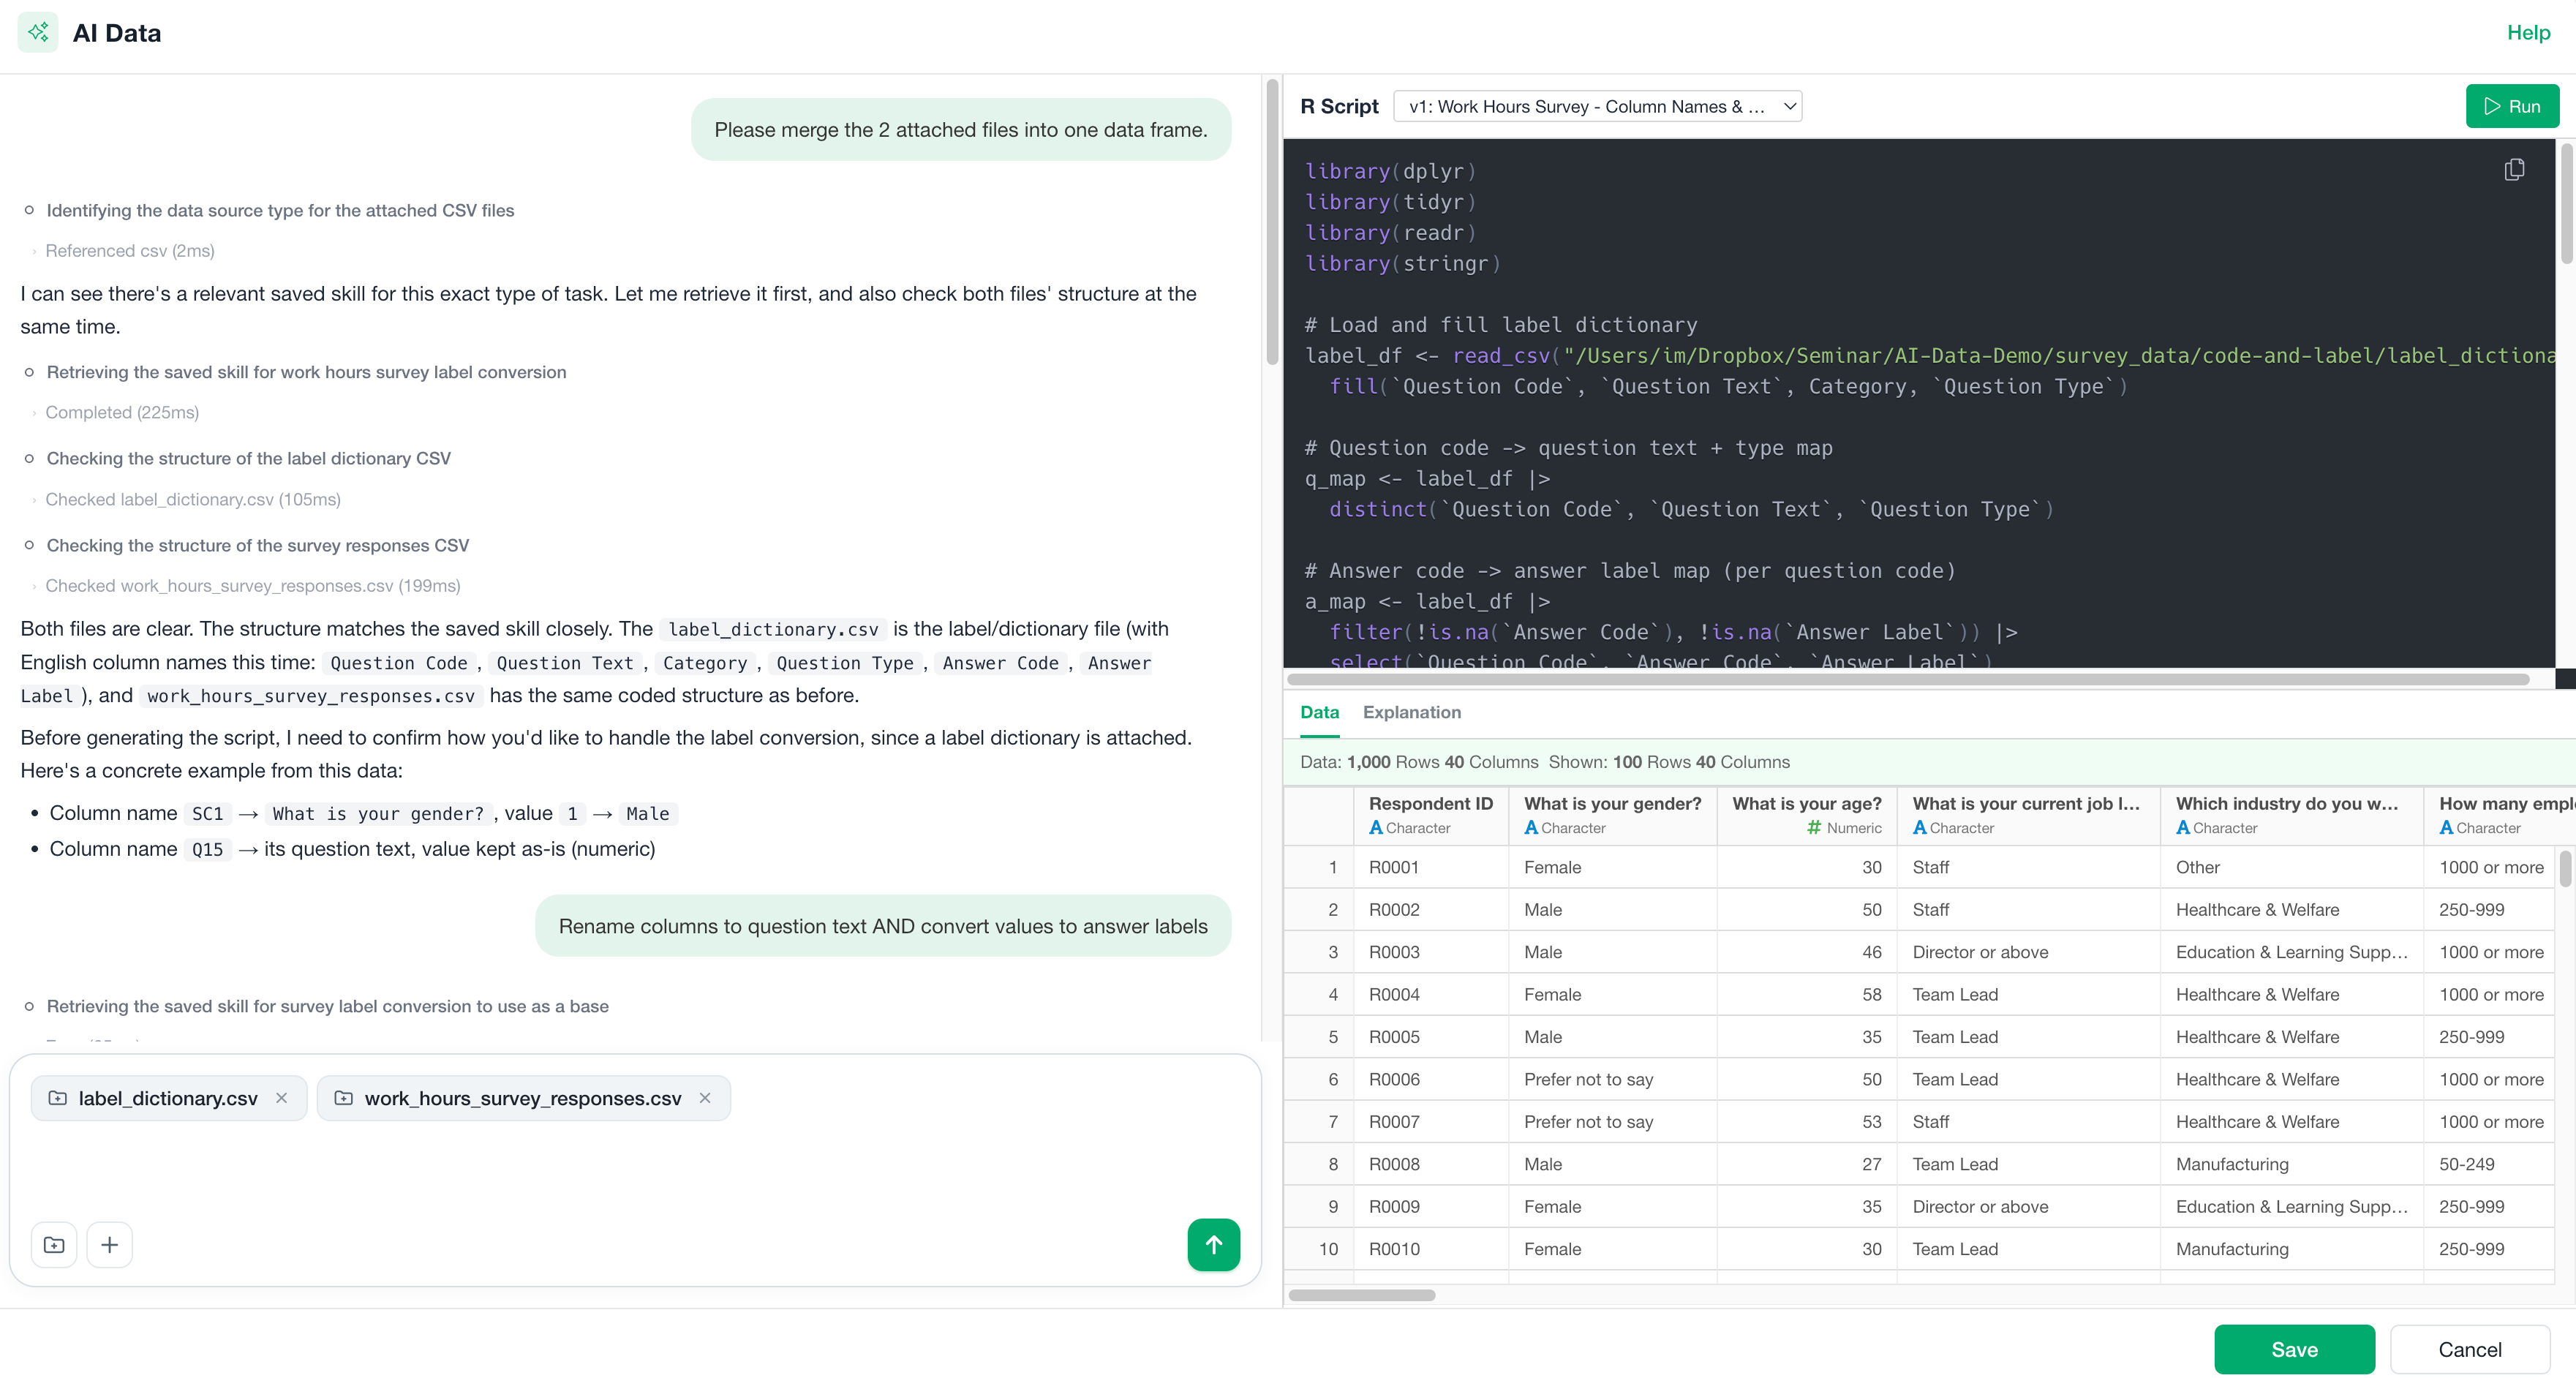Remove the work_hours_survey_responses.csv attachment
Viewport: 2576px width, 1378px height.
(705, 1097)
